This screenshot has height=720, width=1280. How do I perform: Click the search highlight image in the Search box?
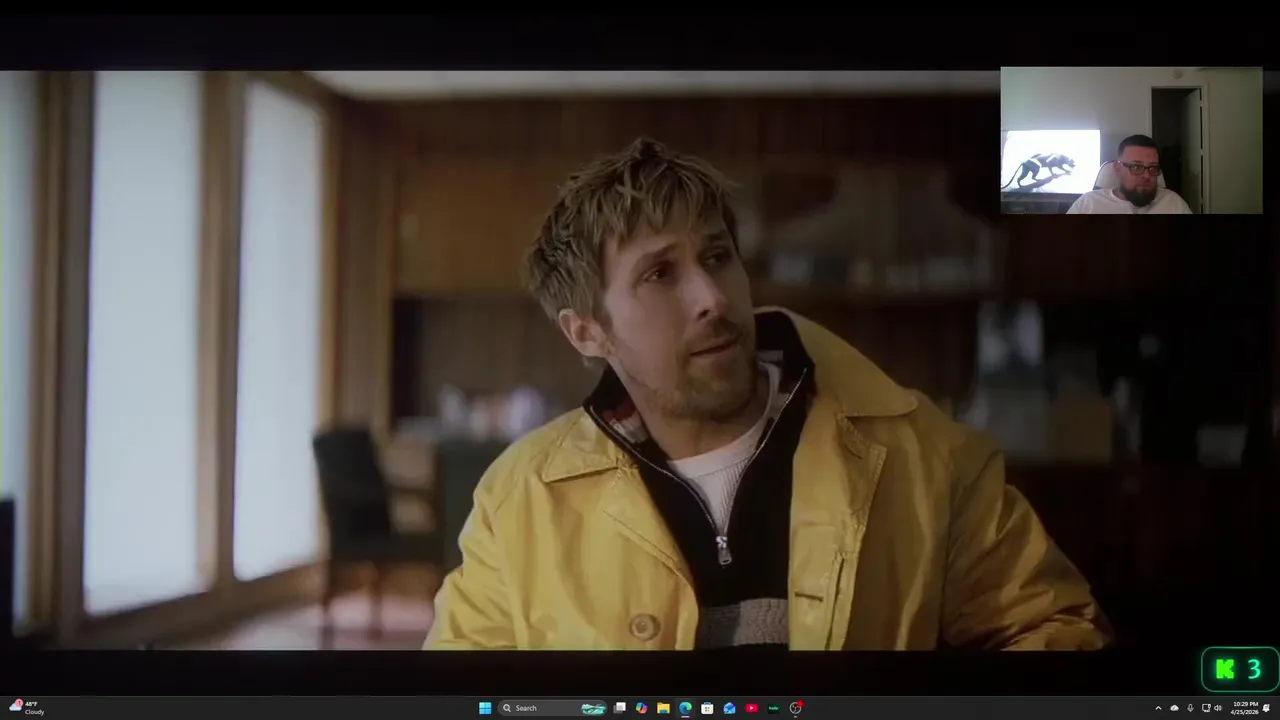pyautogui.click(x=594, y=708)
